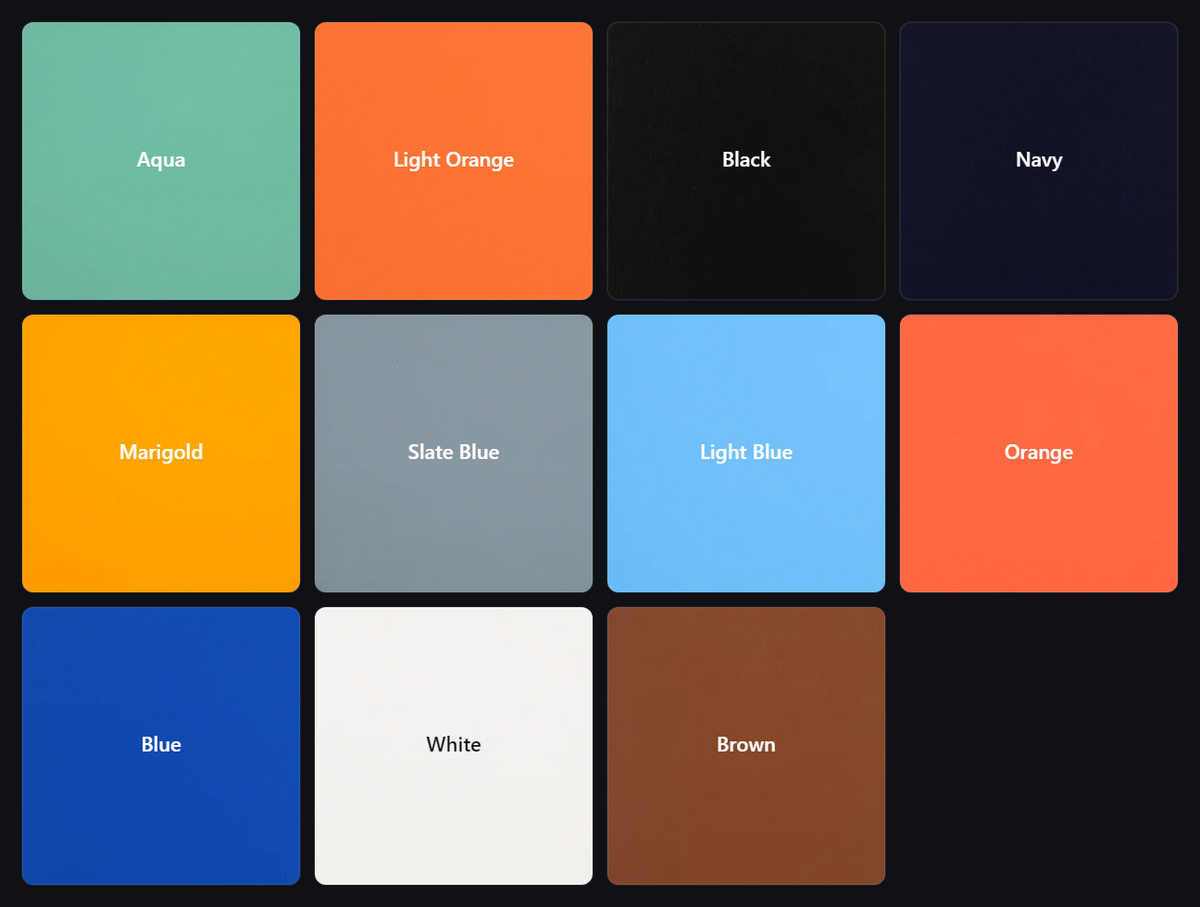
Task: Click the Marigold swatch
Action: [161, 453]
